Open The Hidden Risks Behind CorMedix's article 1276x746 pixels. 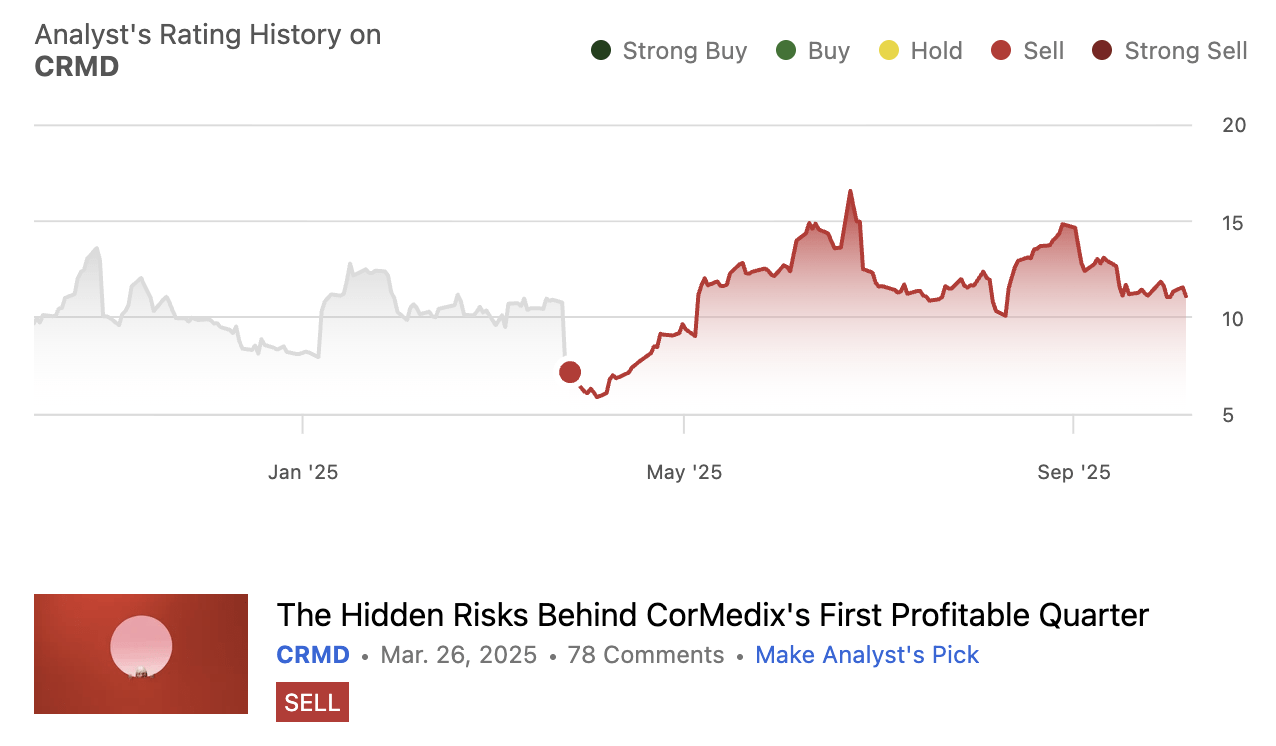(x=712, y=614)
